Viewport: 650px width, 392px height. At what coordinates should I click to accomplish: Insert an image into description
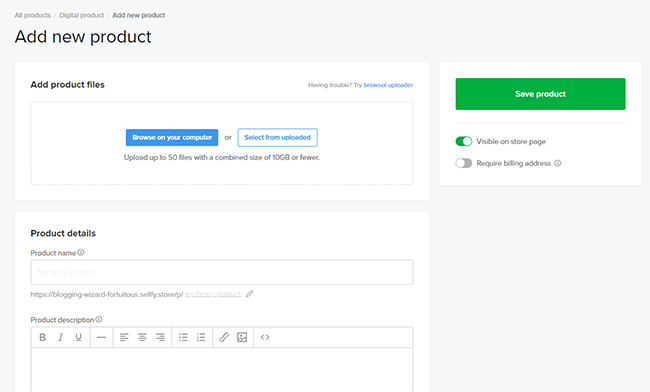(x=242, y=337)
